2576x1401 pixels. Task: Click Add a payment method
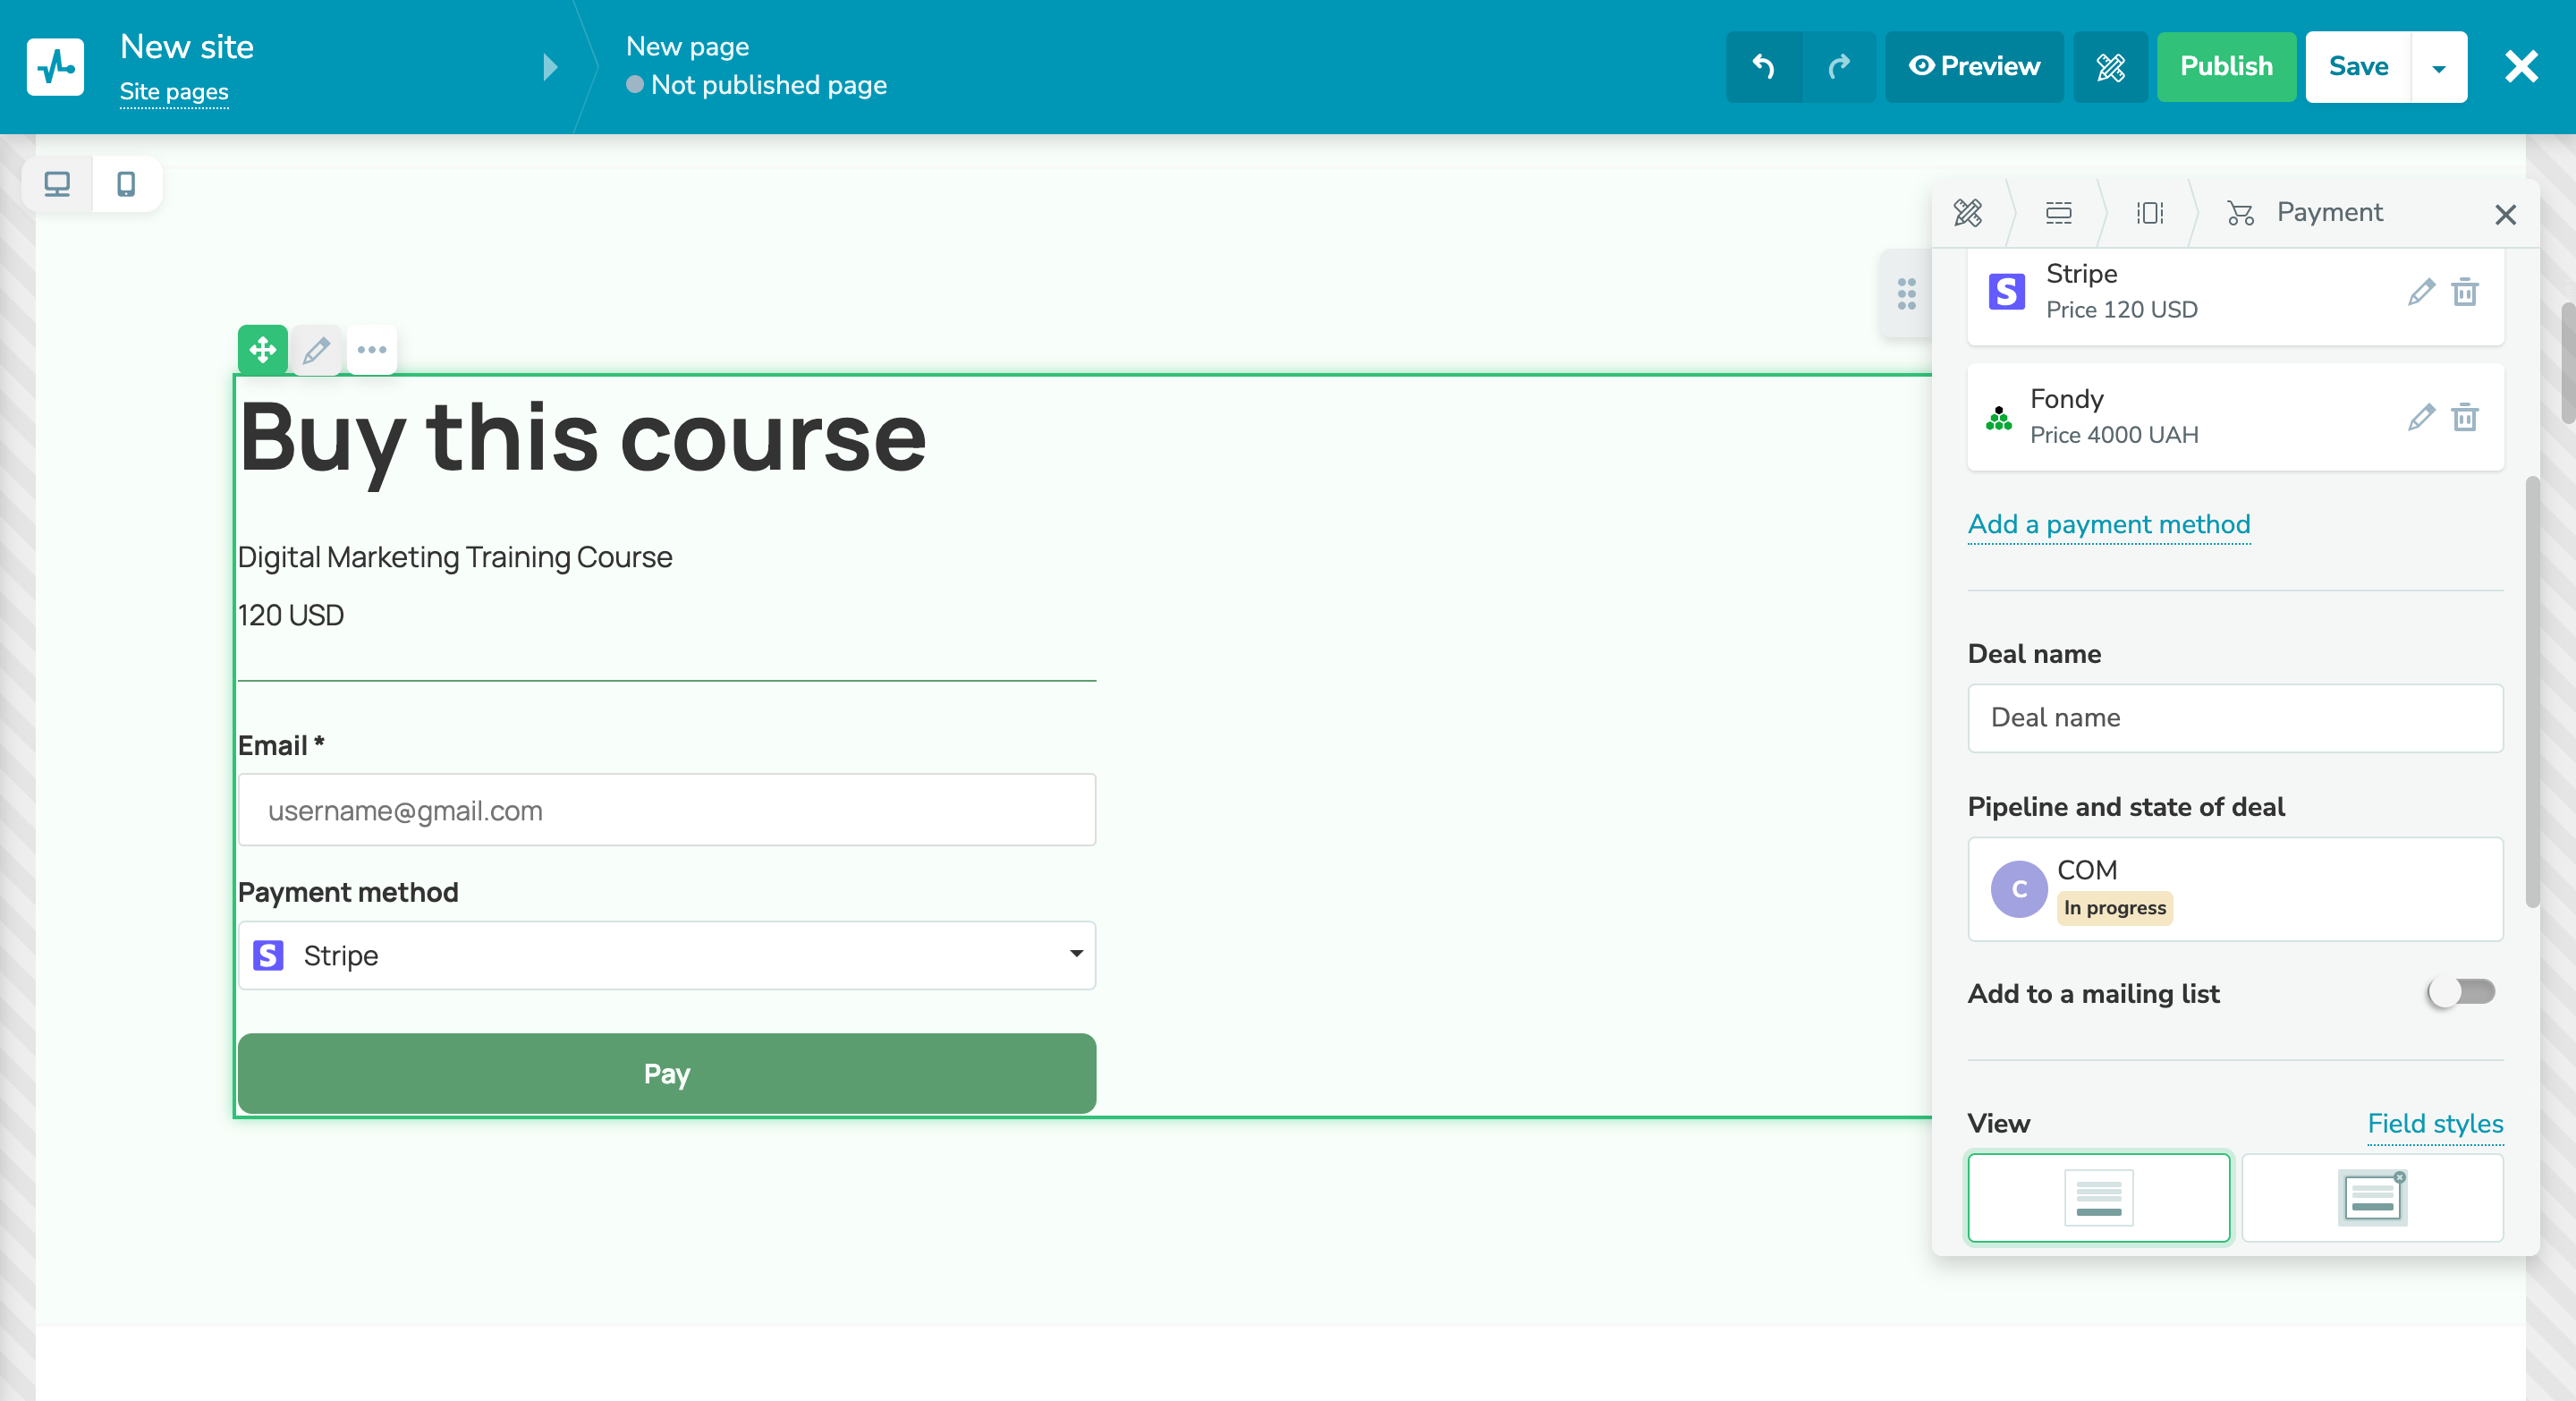tap(2108, 524)
